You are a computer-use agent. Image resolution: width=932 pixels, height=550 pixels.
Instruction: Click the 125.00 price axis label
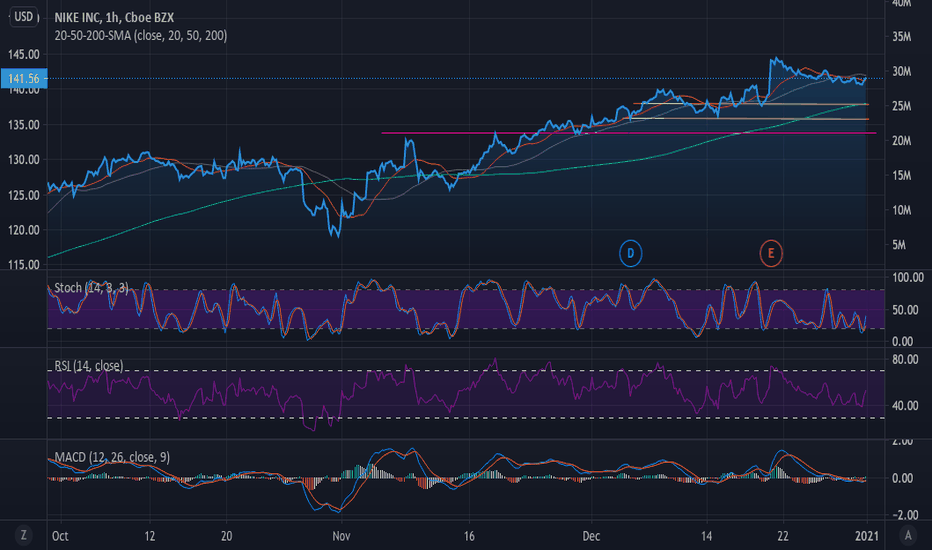coord(24,195)
